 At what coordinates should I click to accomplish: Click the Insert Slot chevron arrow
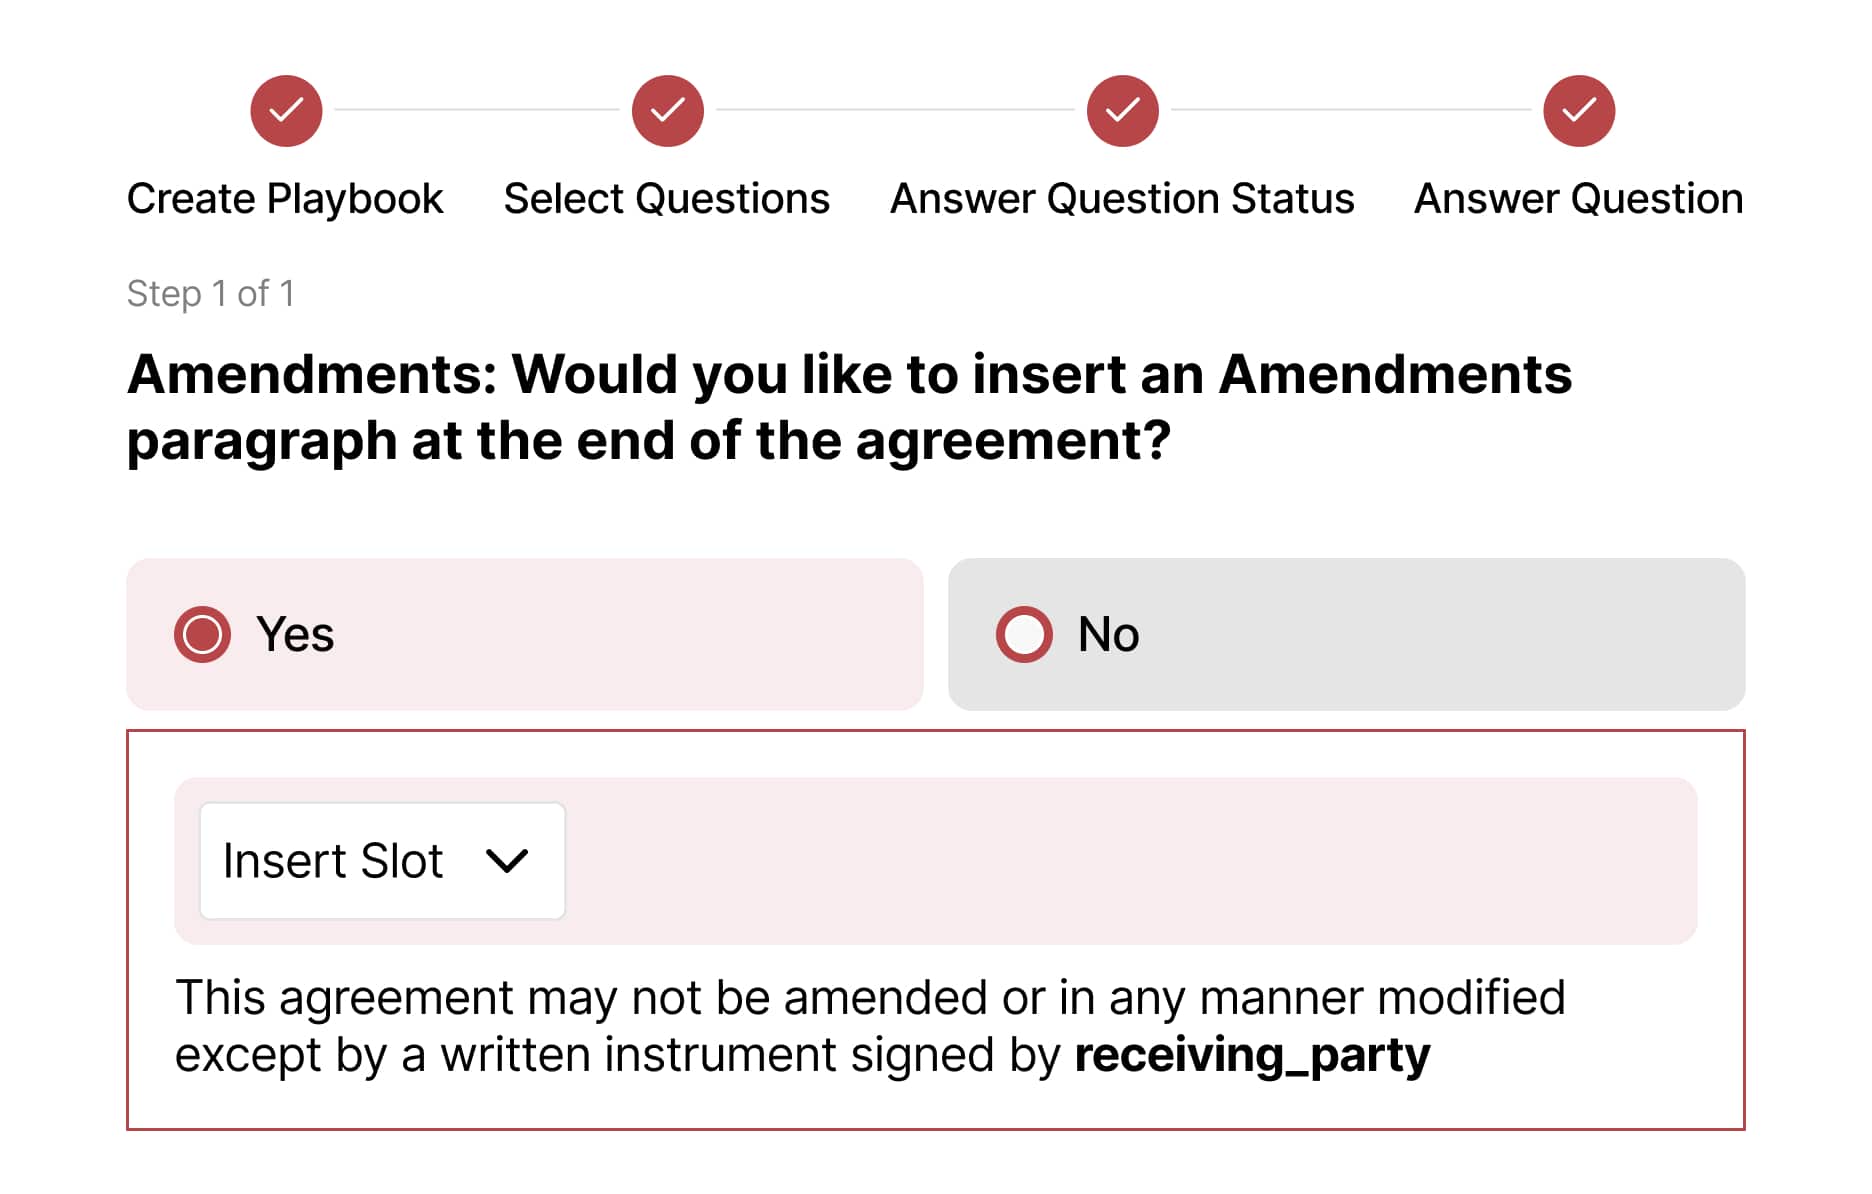click(506, 861)
